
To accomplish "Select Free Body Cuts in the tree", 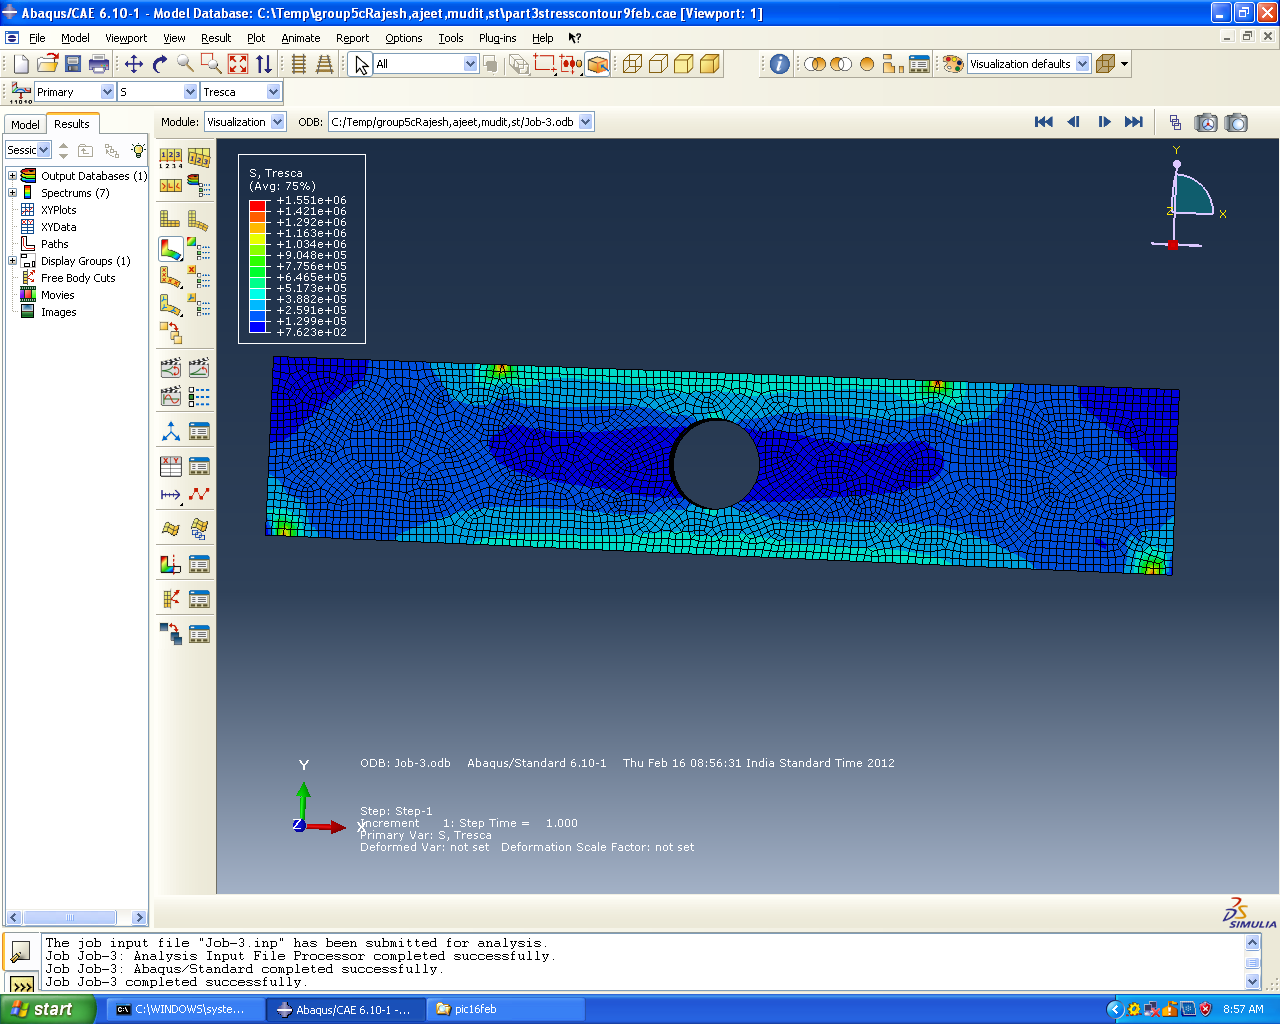I will [78, 278].
